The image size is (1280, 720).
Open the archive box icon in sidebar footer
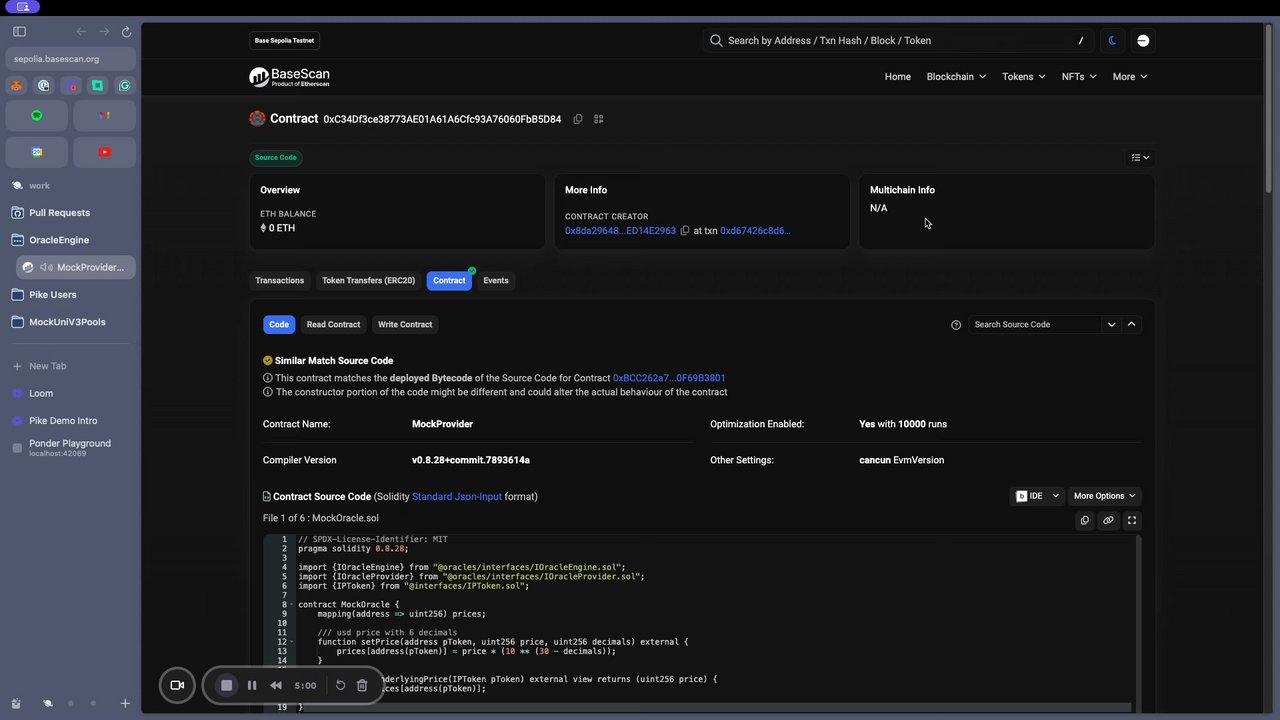(16, 704)
